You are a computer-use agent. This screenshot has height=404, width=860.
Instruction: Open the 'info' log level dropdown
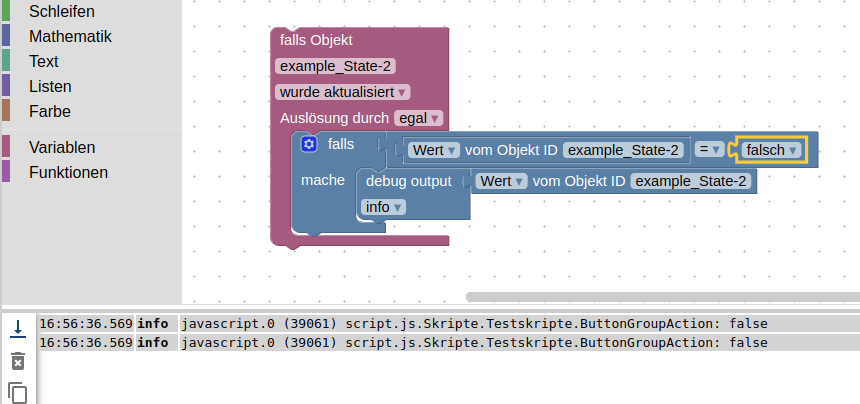coord(384,207)
